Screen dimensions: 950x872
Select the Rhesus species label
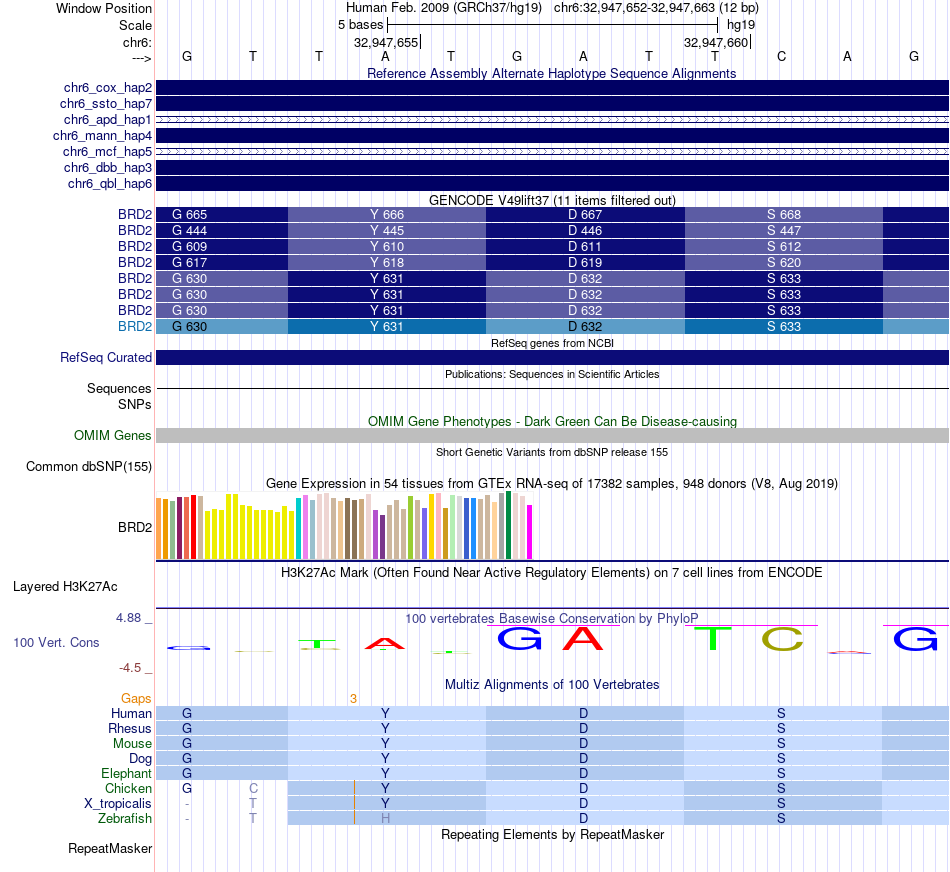point(130,728)
